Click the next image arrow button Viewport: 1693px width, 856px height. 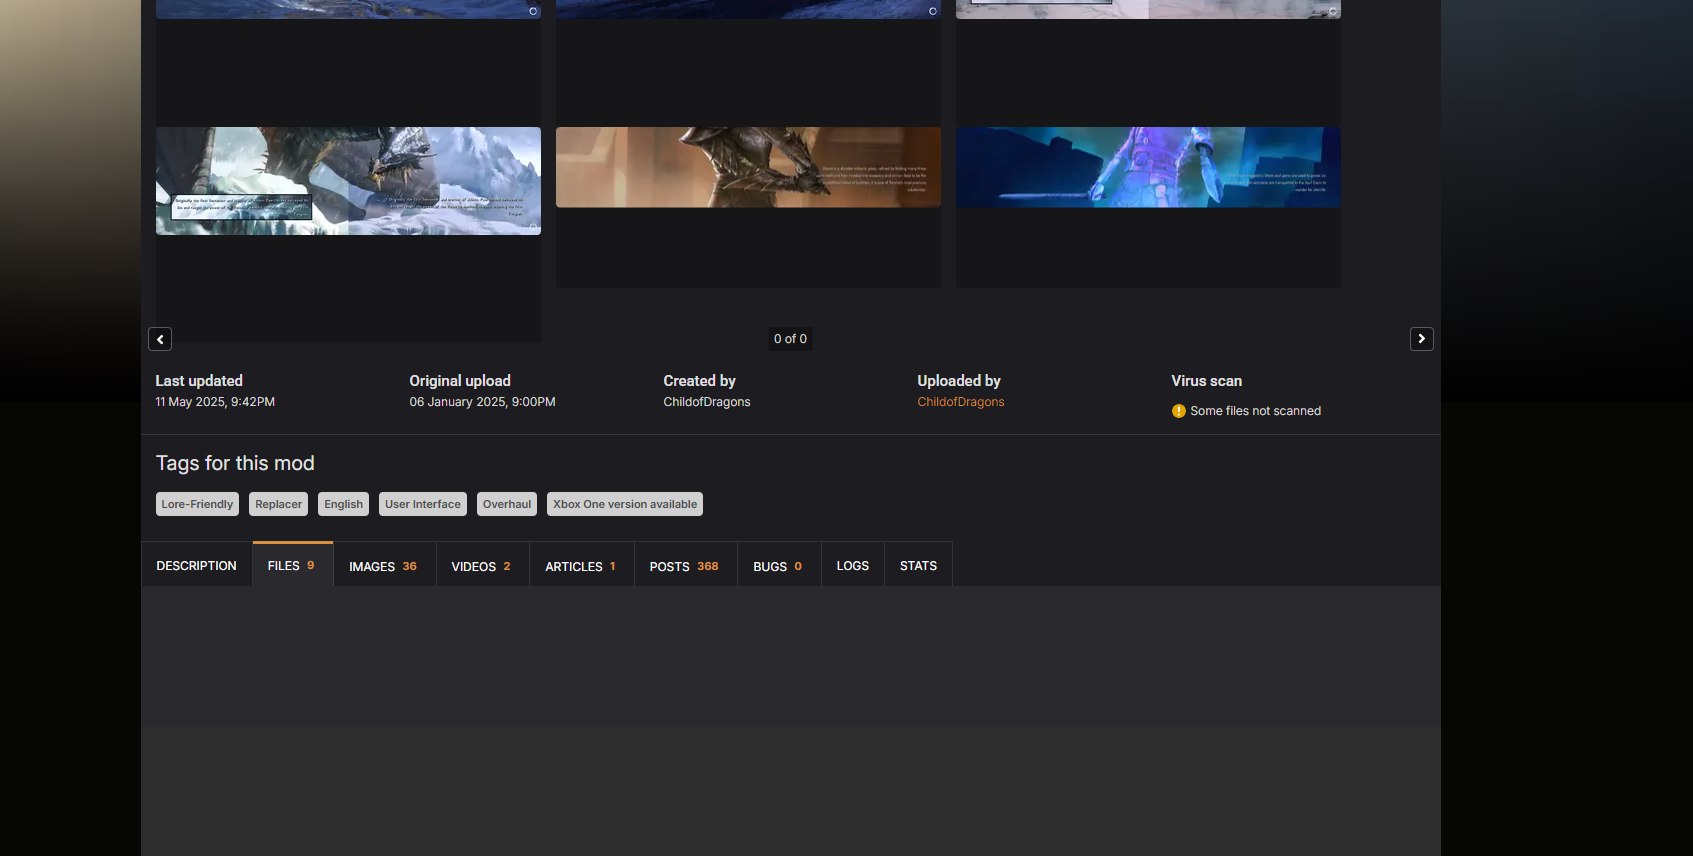(1422, 339)
